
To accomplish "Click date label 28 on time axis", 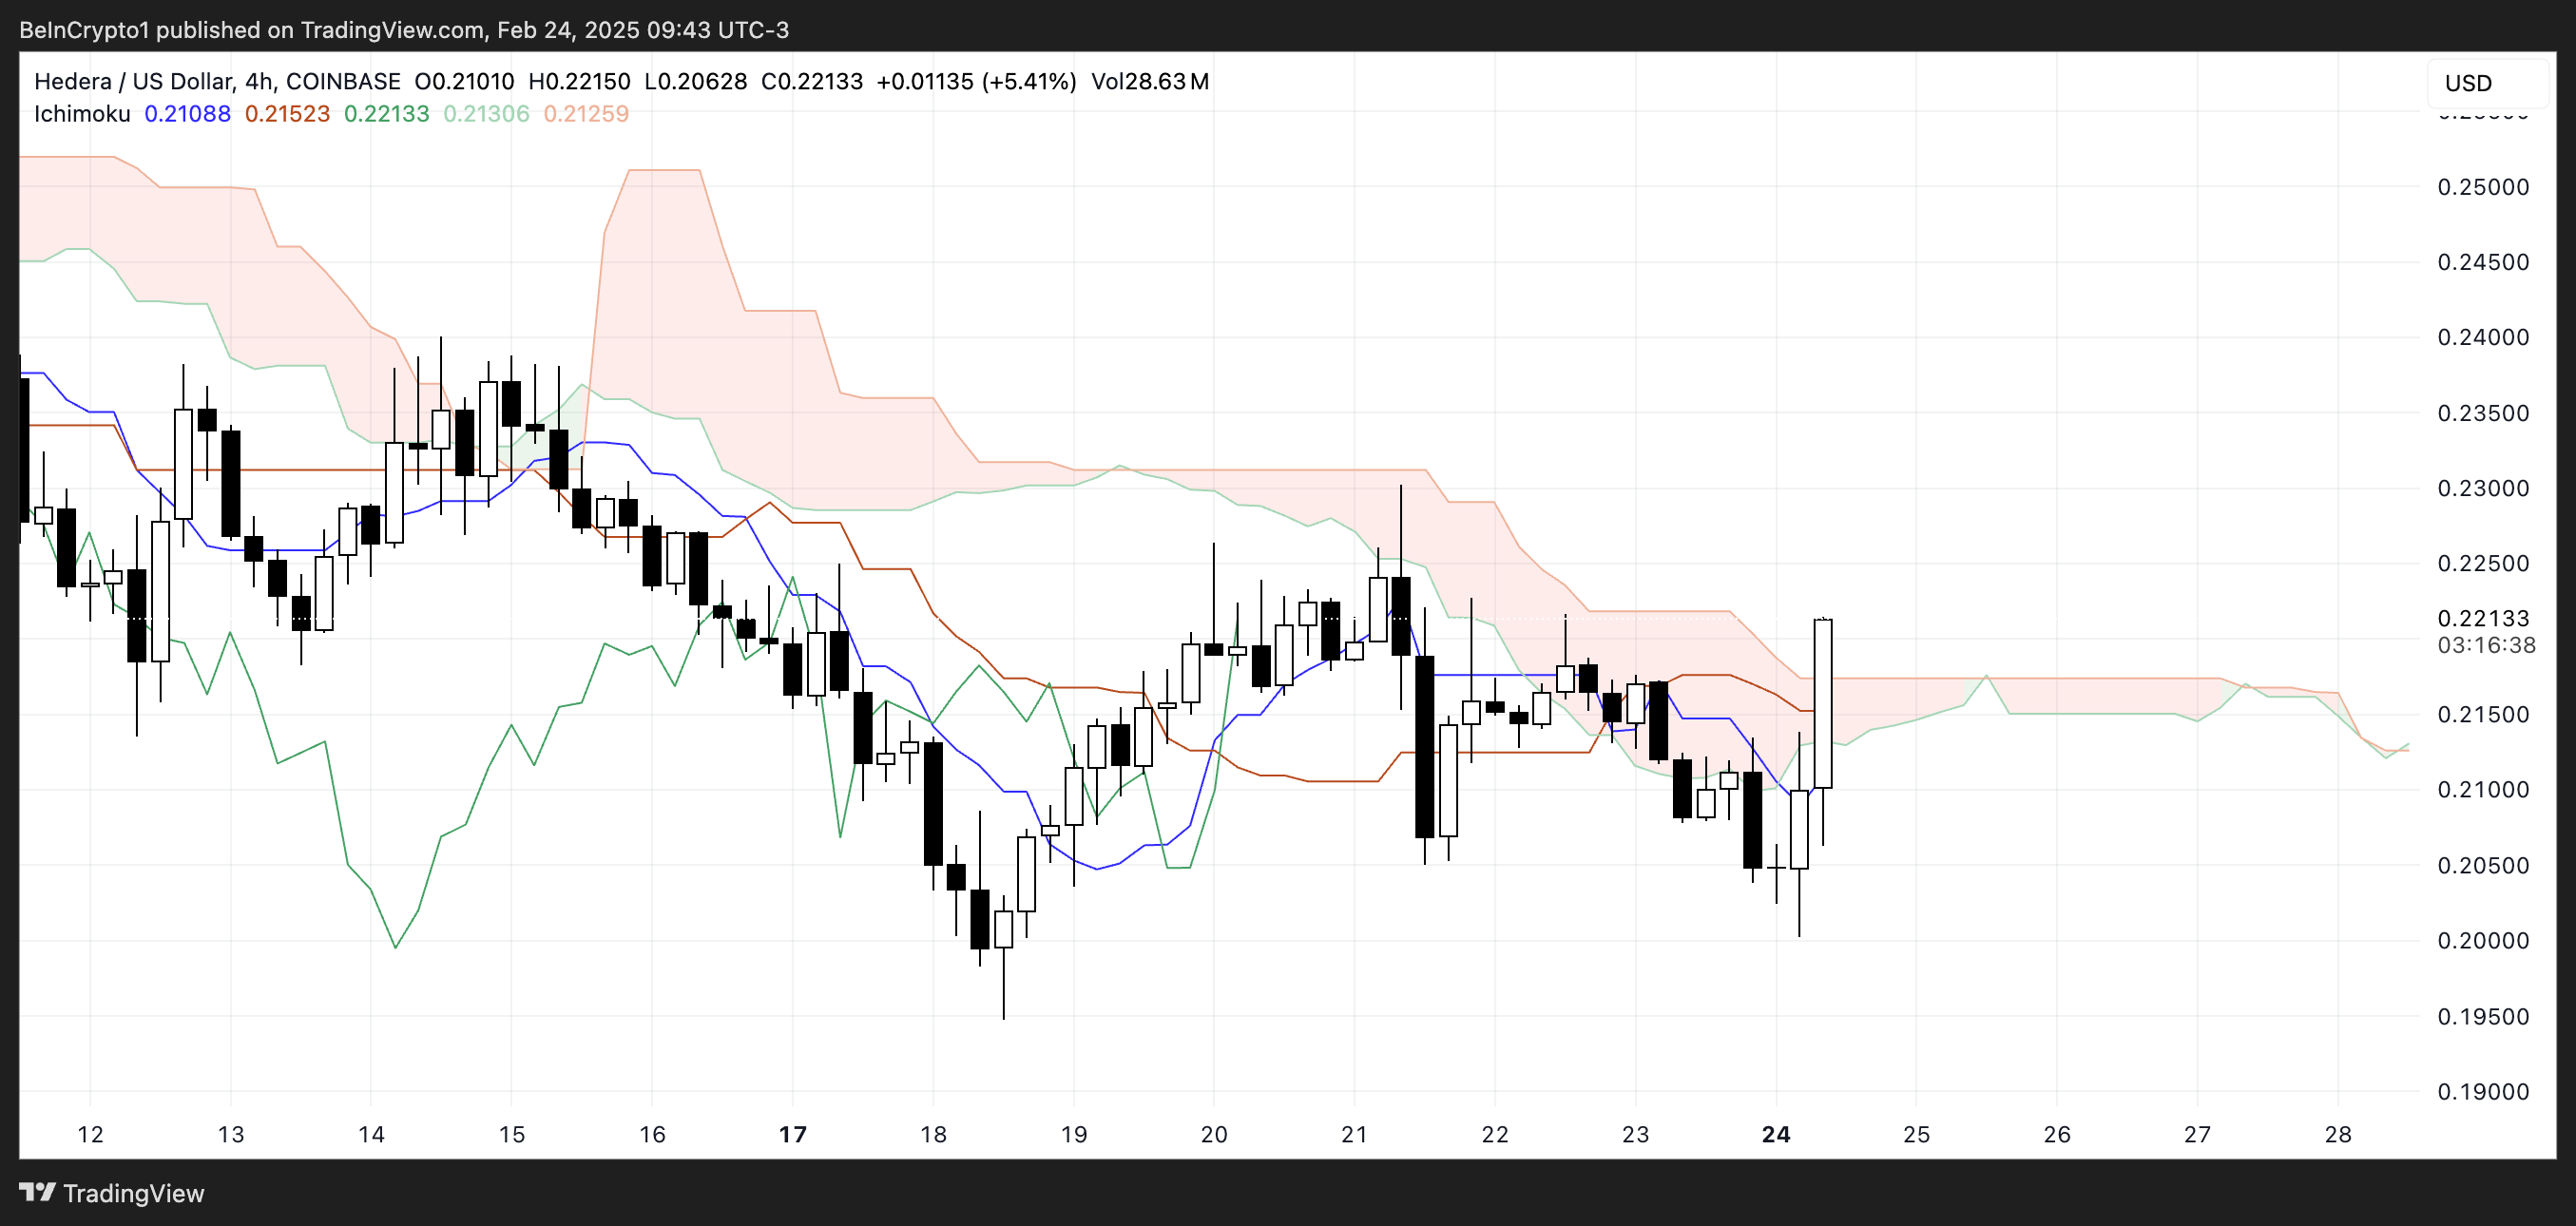I will click(x=2337, y=1134).
